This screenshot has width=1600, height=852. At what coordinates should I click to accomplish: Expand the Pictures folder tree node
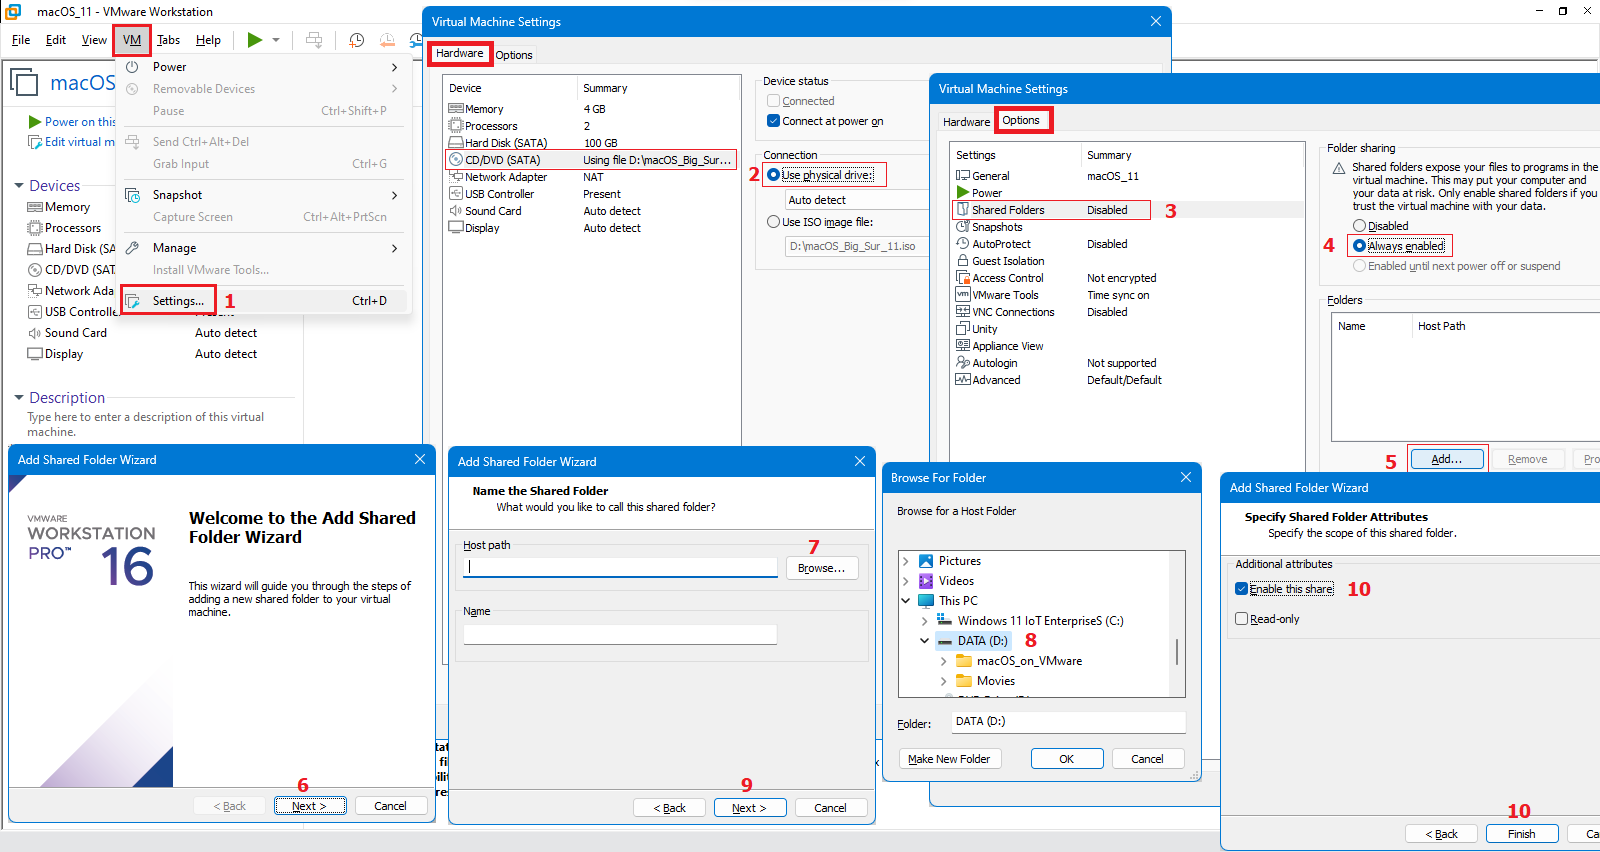tap(906, 561)
